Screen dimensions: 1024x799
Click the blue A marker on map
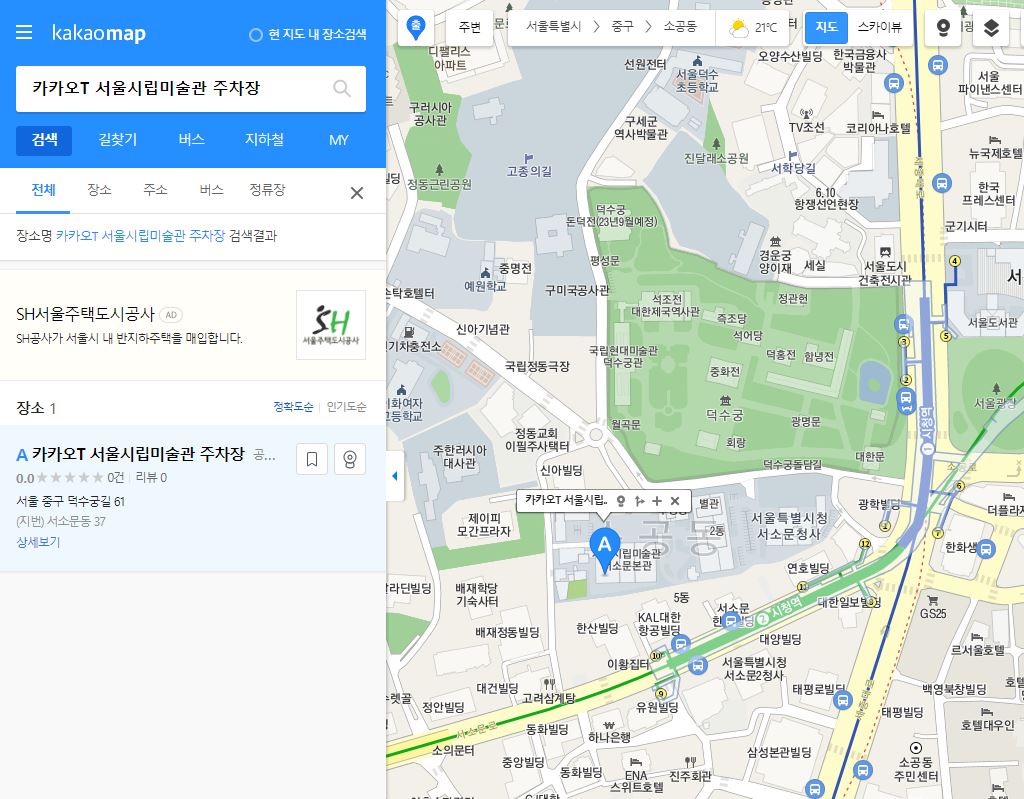[605, 549]
